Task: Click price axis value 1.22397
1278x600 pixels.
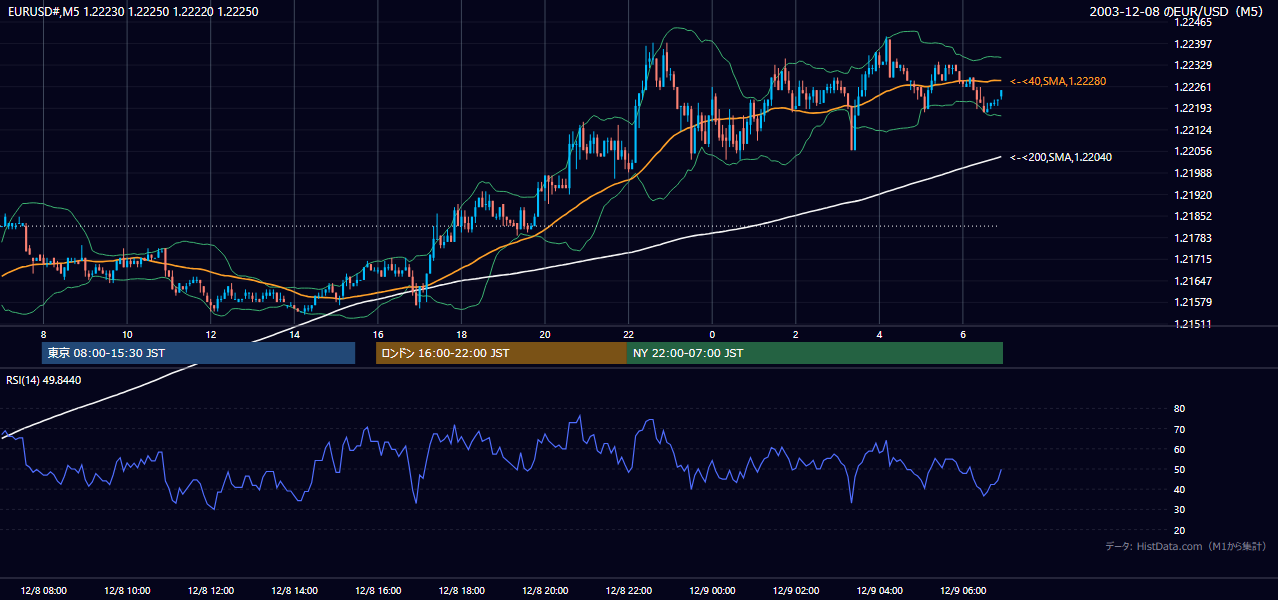Action: pyautogui.click(x=1192, y=44)
